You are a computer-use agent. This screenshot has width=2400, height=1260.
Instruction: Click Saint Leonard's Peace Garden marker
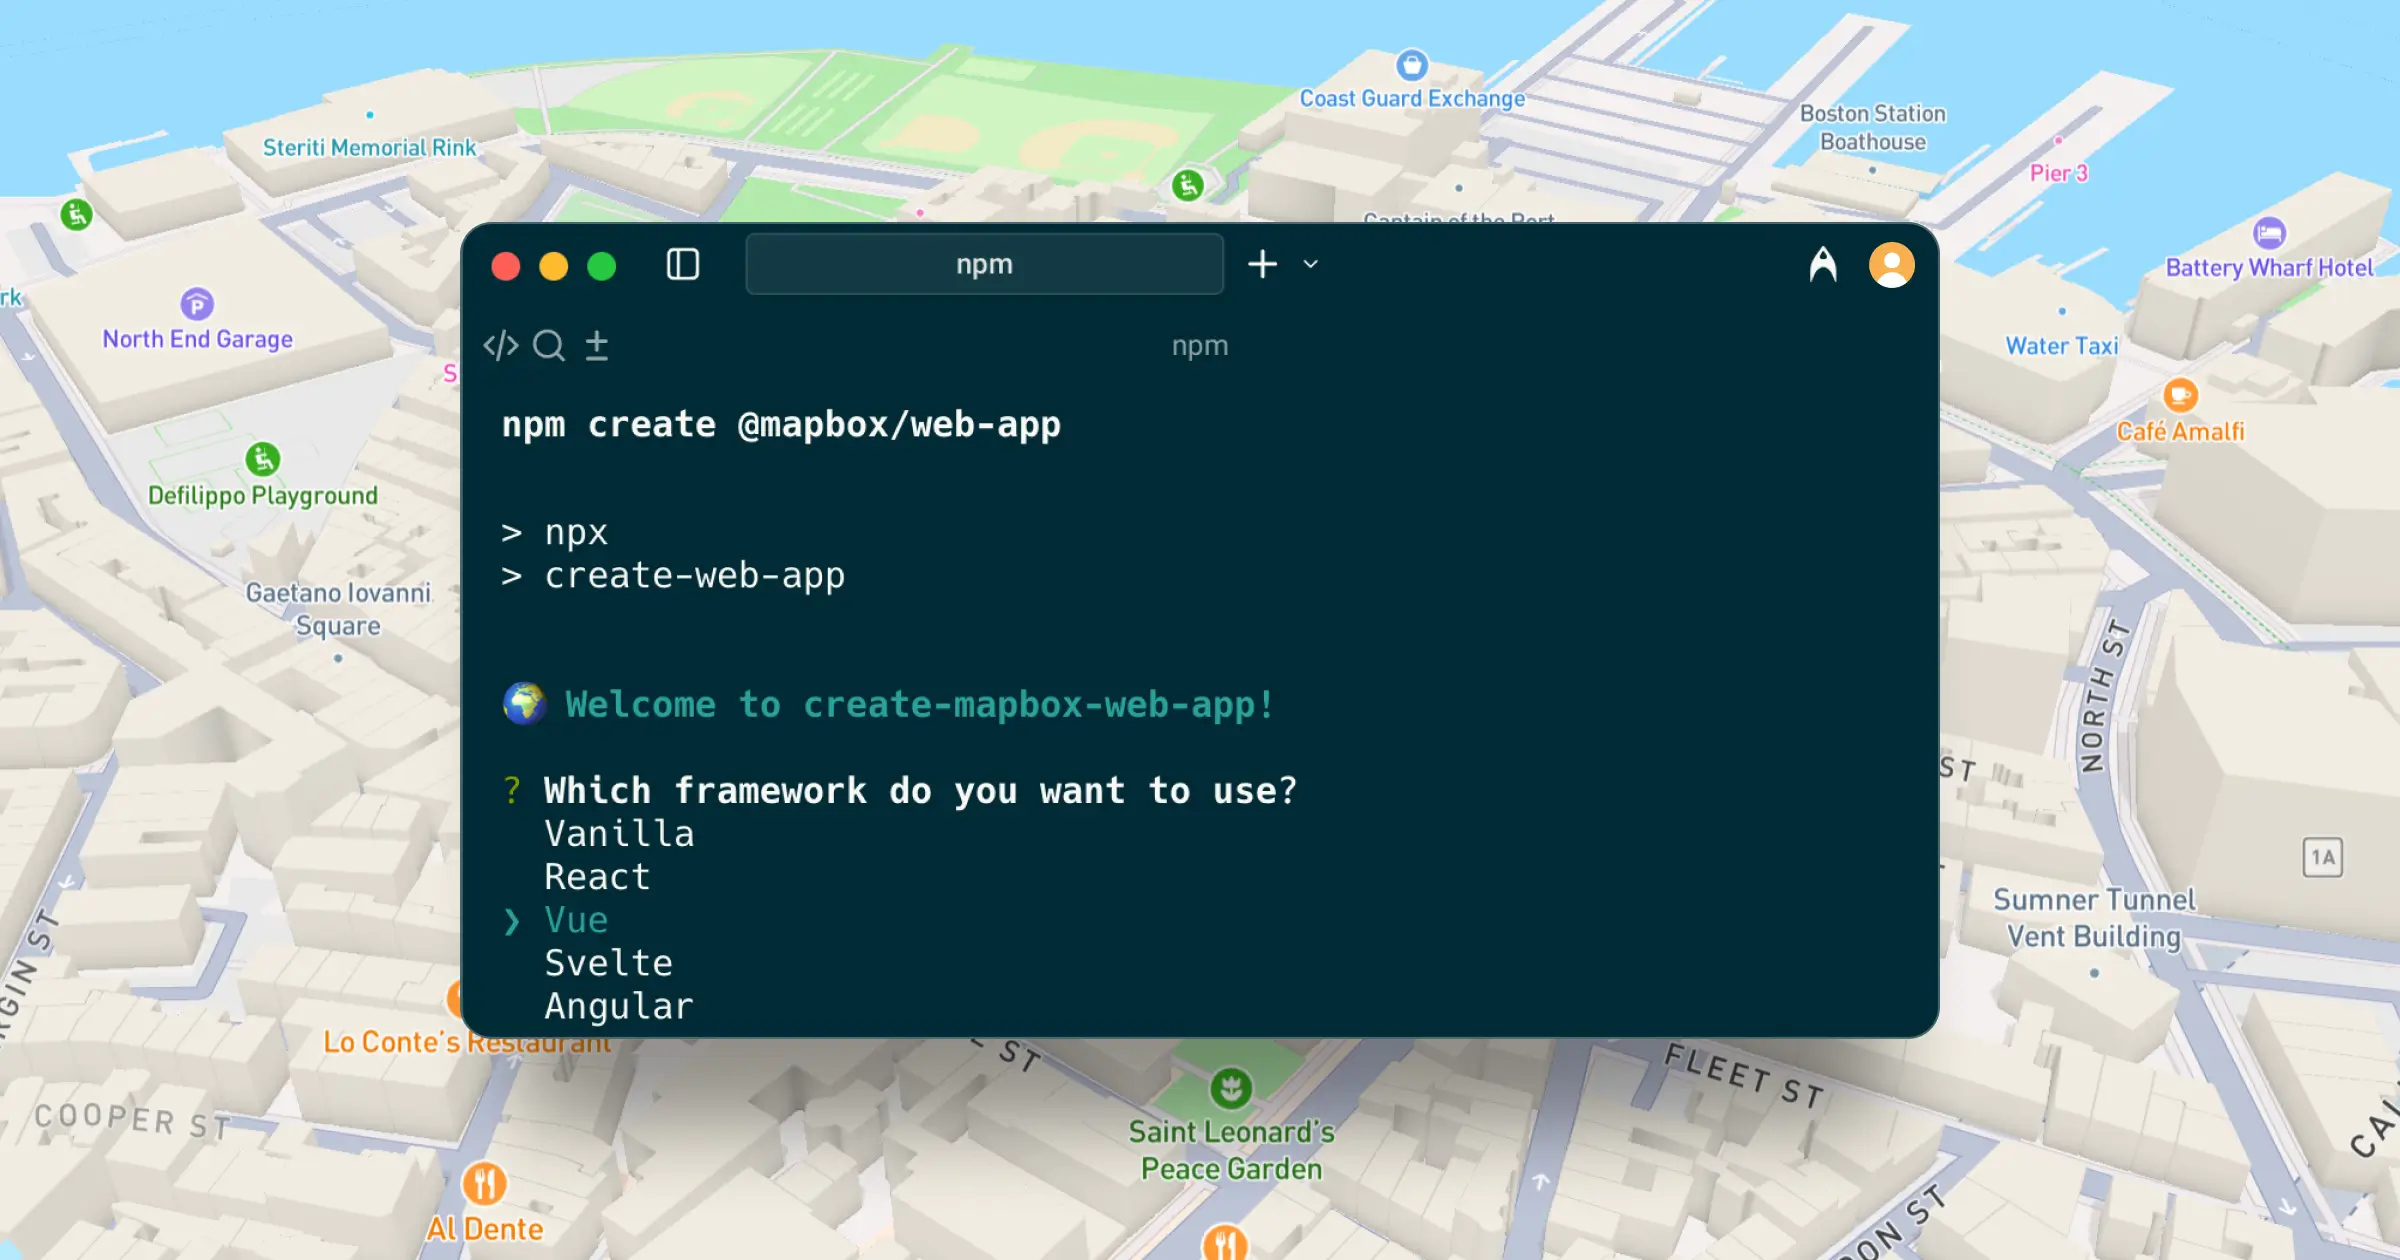tap(1231, 1088)
